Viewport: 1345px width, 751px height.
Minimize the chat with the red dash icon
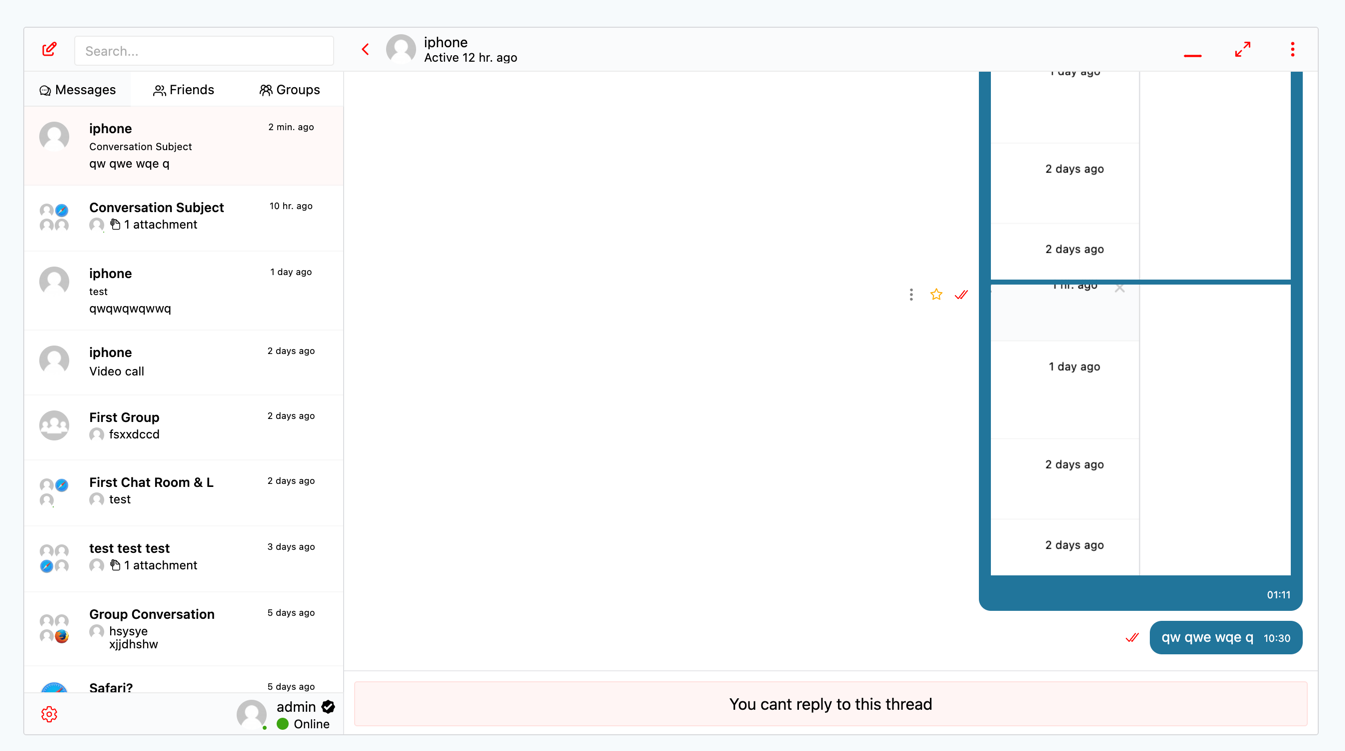coord(1192,52)
